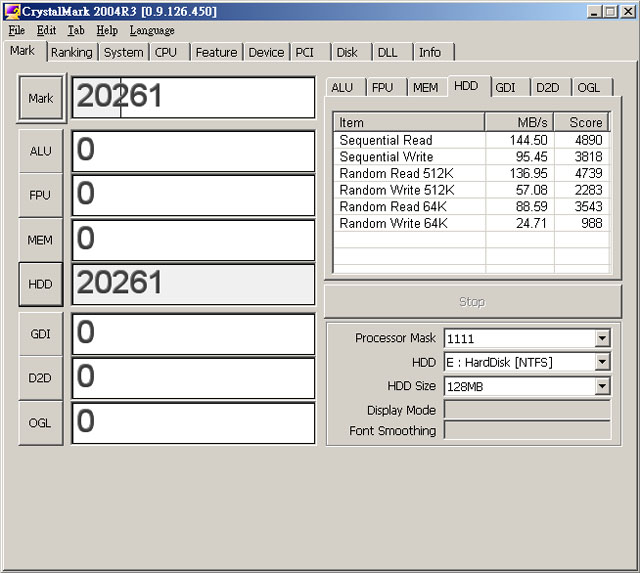Click the HDD score display field
The width and height of the screenshot is (640, 573).
click(x=193, y=283)
